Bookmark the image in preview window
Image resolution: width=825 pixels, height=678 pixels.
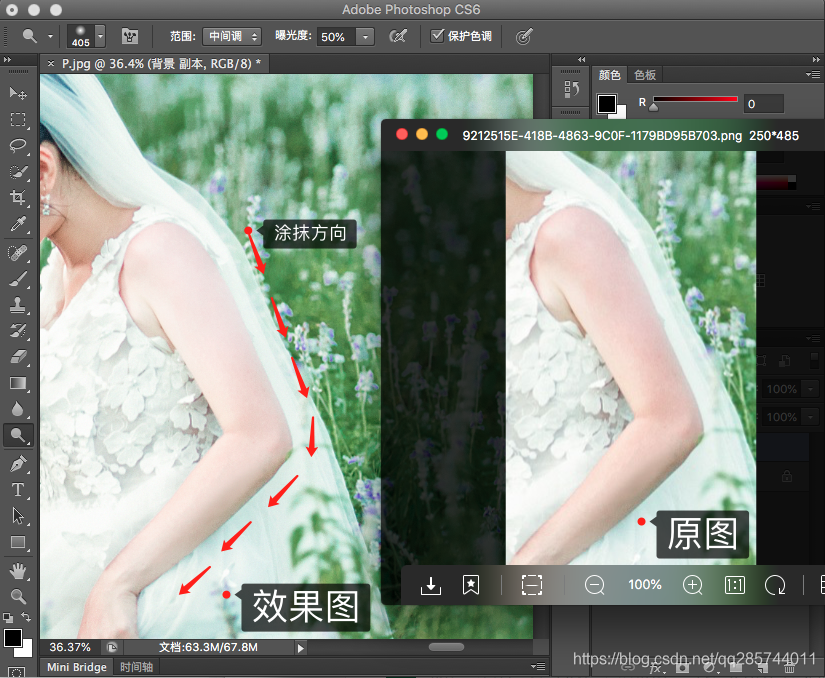point(471,585)
